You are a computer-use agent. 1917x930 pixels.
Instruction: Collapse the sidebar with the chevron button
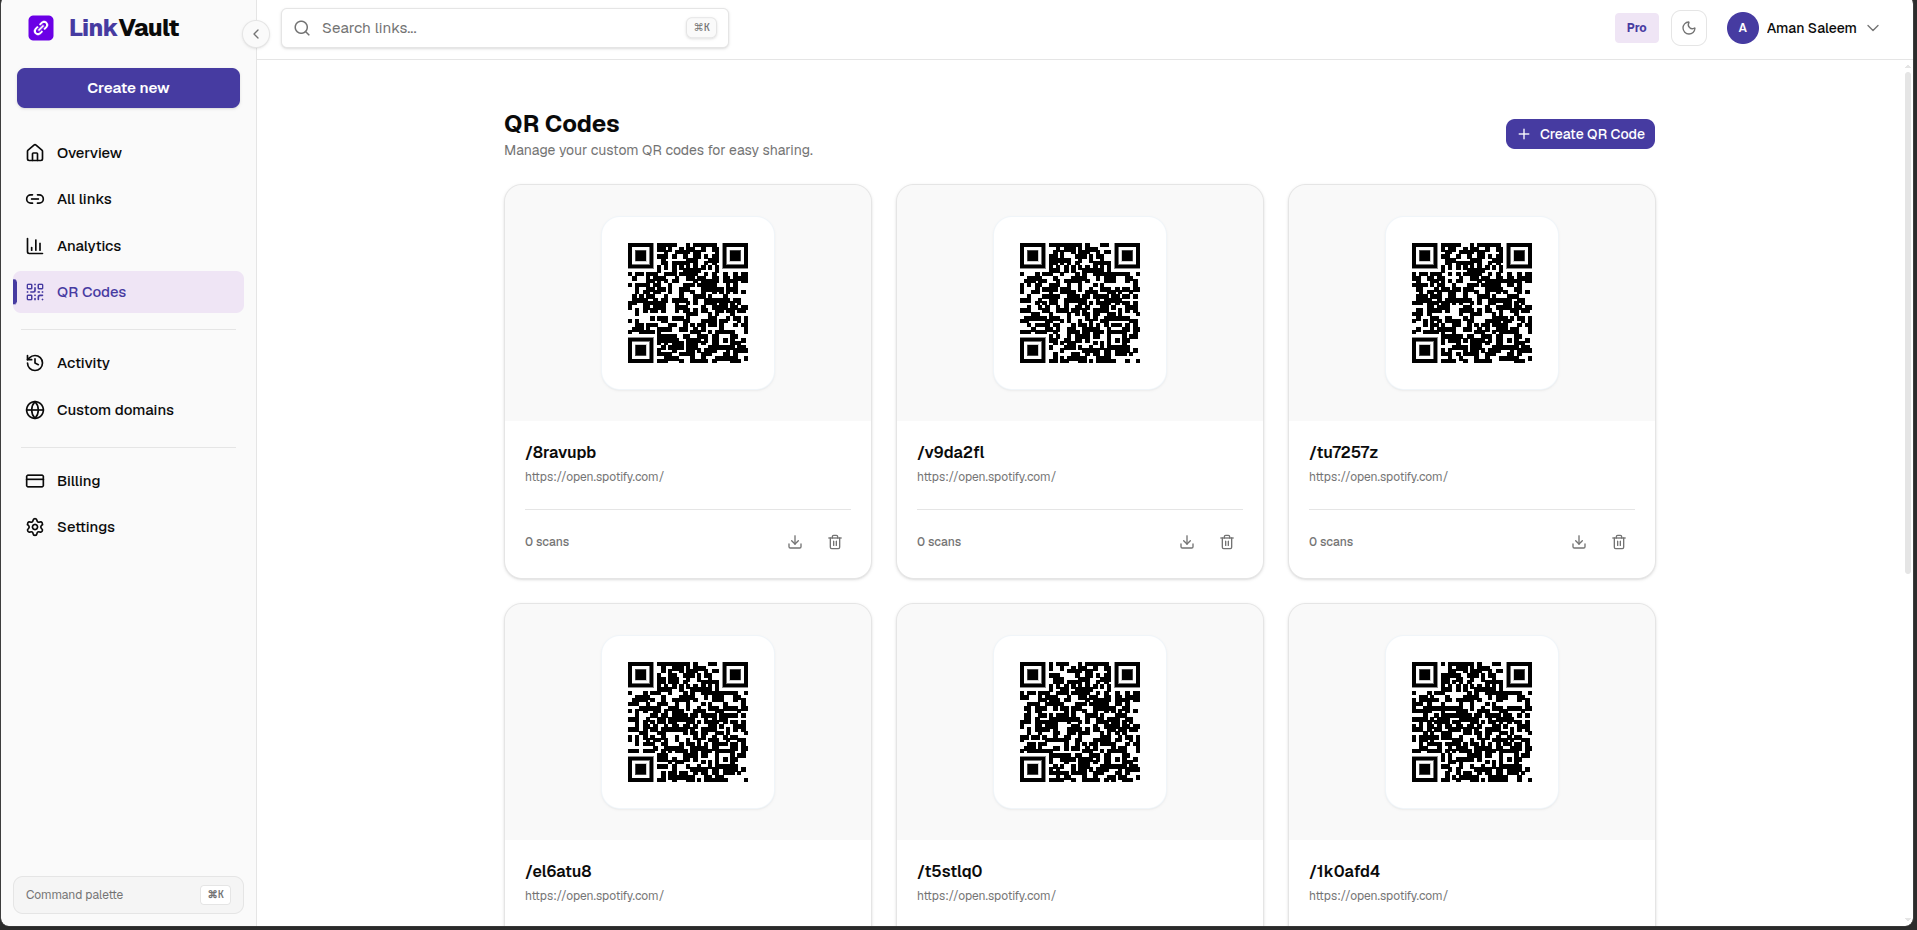[256, 34]
